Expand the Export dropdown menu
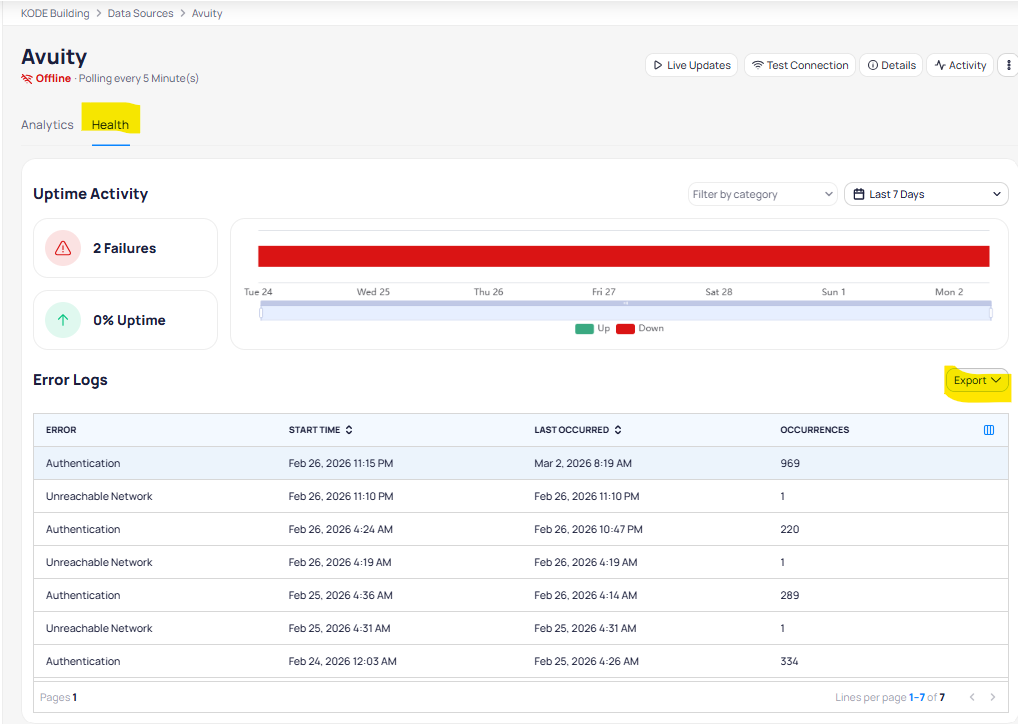The height and width of the screenshot is (724, 1018). pos(977,381)
